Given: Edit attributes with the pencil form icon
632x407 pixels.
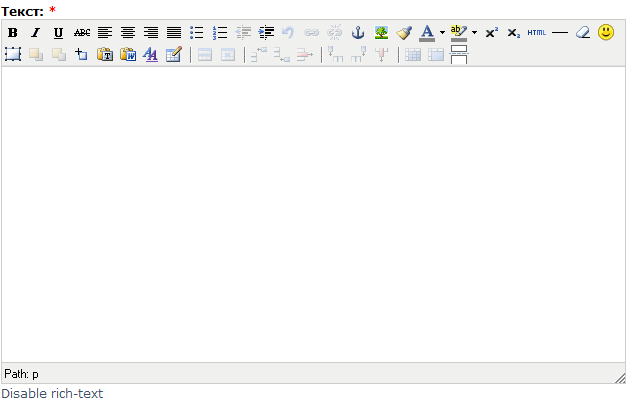Looking at the screenshot, I should [x=174, y=54].
